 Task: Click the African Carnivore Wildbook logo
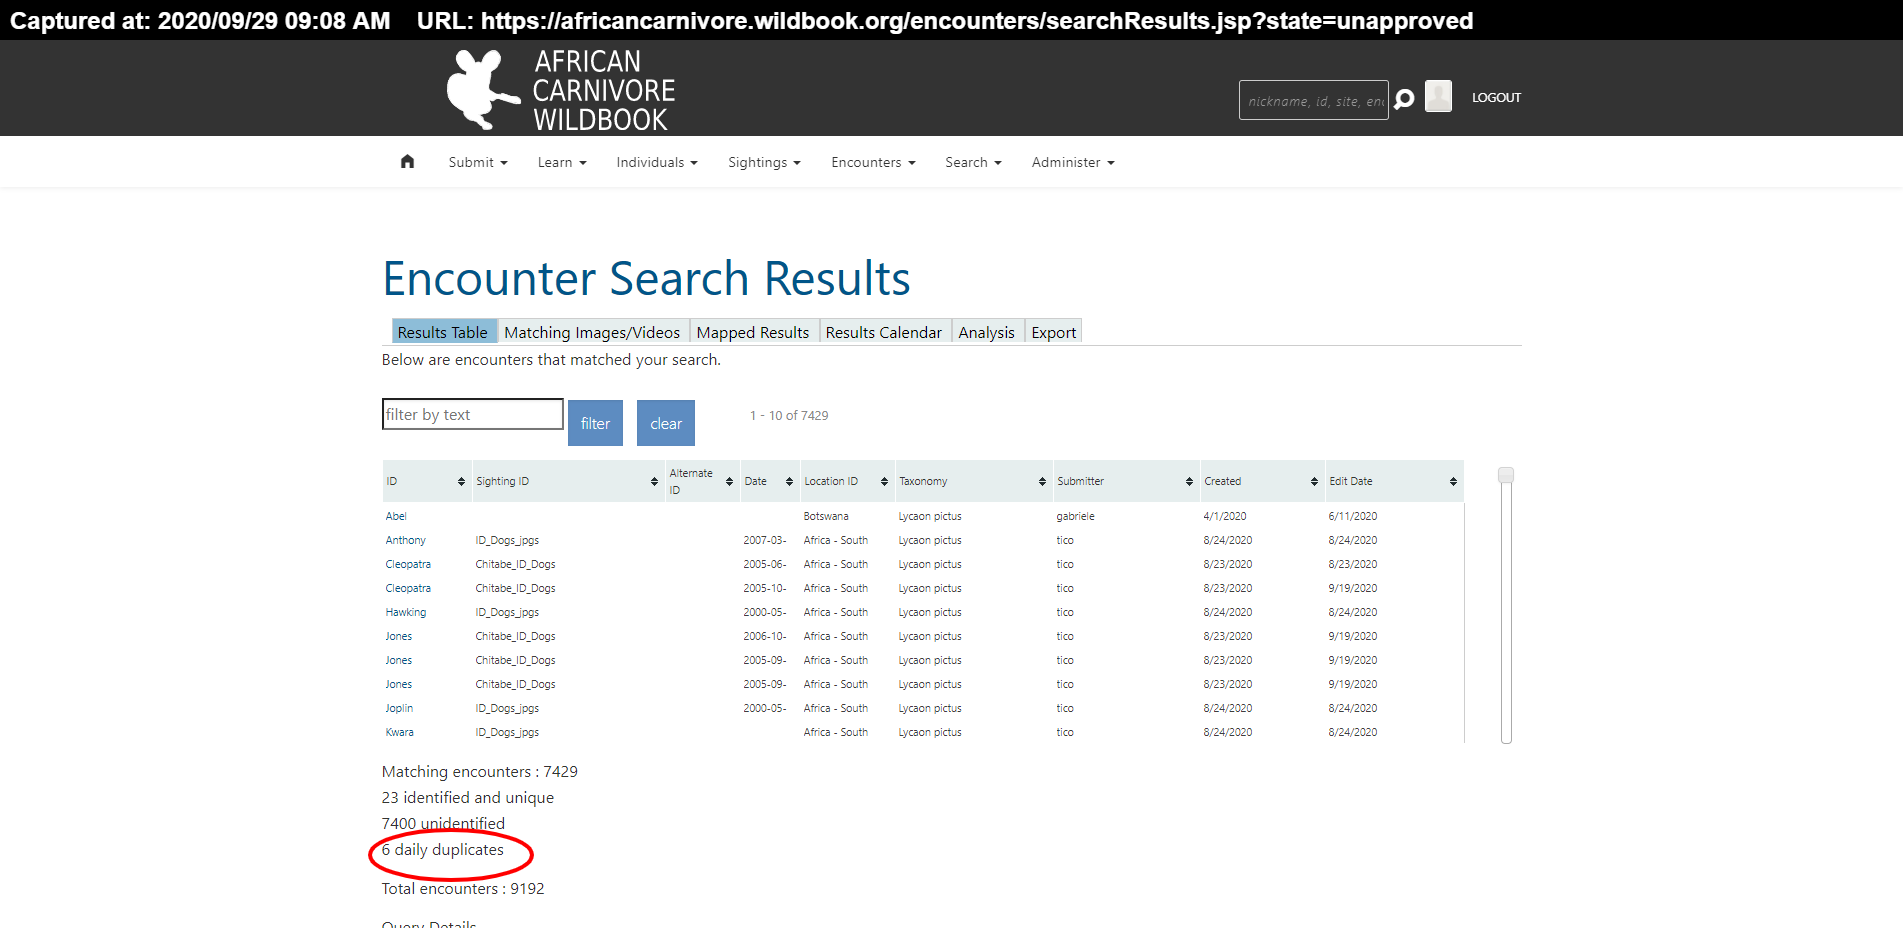tap(561, 88)
